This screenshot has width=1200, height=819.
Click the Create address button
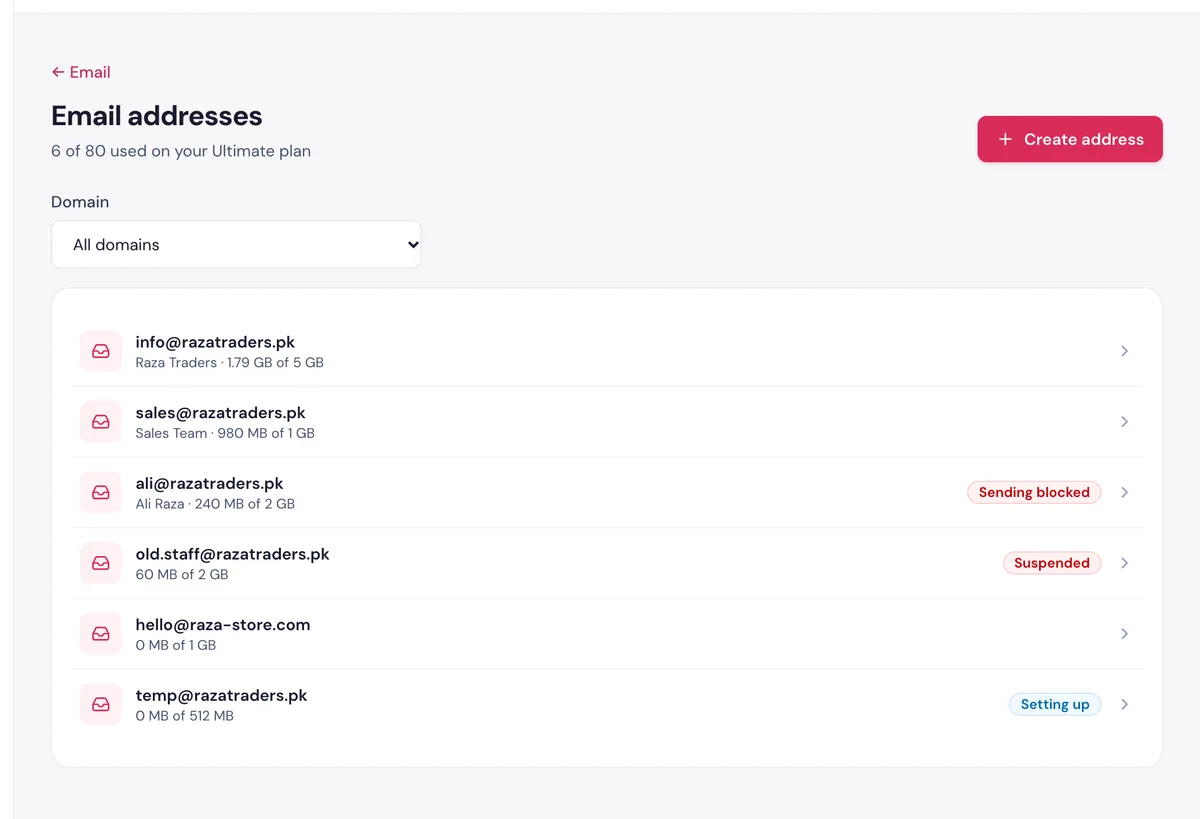coord(1070,139)
